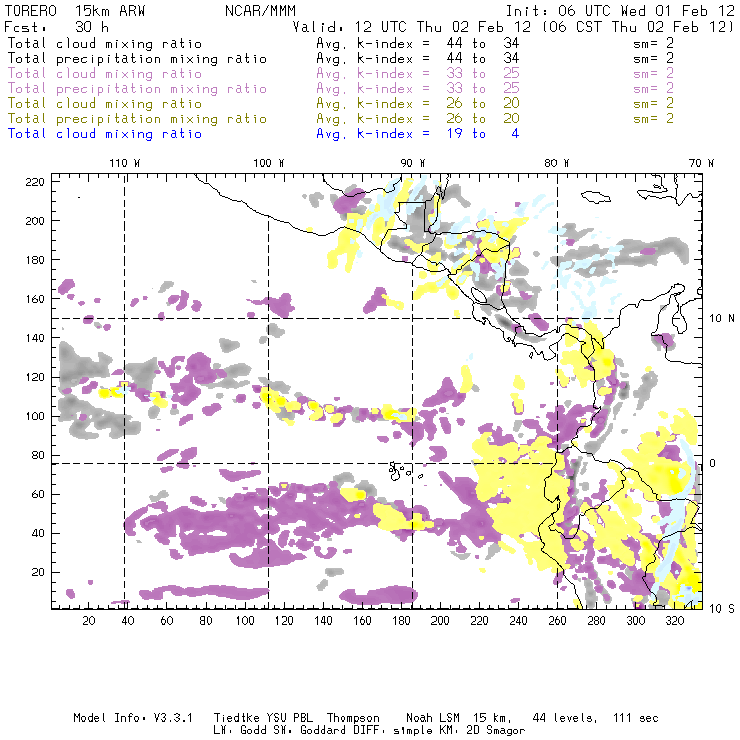Click the "Noah LSM" model text
The height and width of the screenshot is (740, 740).
[x=433, y=718]
